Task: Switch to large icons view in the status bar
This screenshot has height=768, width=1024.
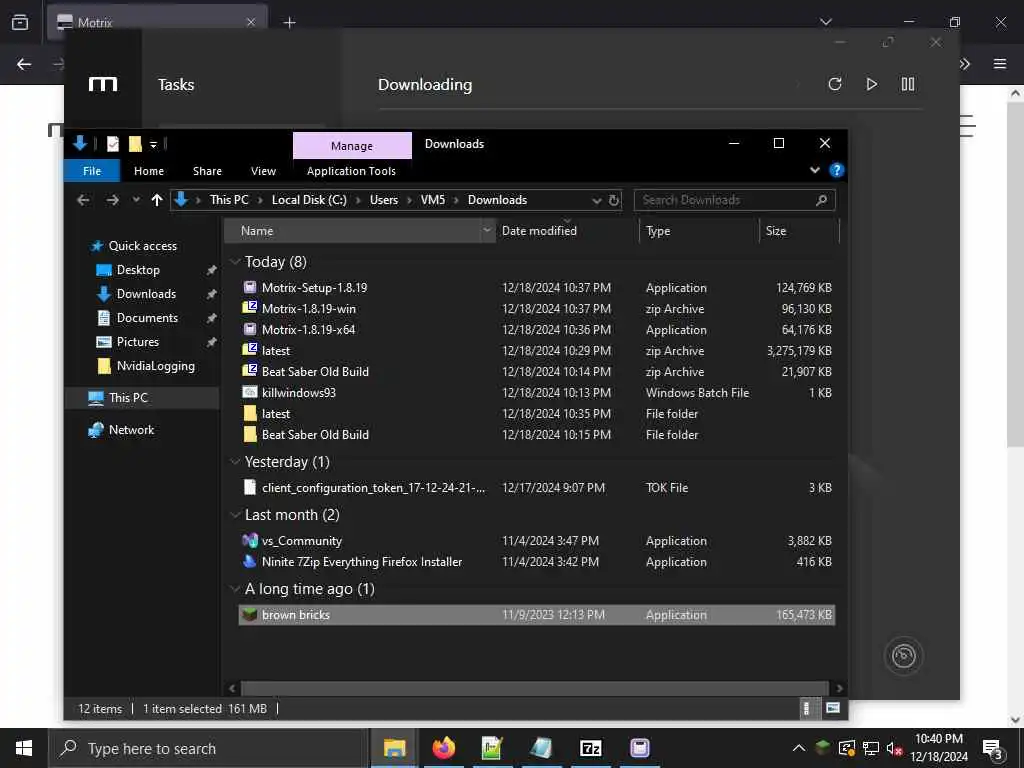Action: pyautogui.click(x=833, y=708)
